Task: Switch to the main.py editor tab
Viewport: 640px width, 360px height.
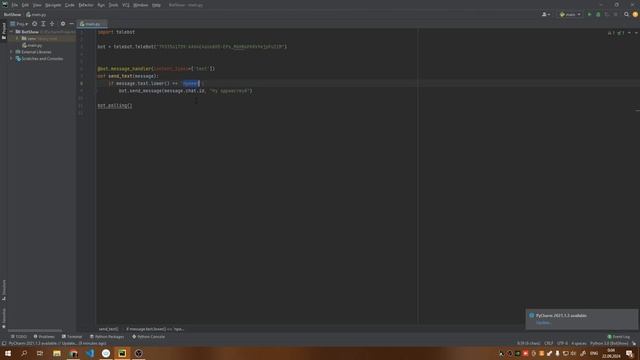Action: click(92, 24)
